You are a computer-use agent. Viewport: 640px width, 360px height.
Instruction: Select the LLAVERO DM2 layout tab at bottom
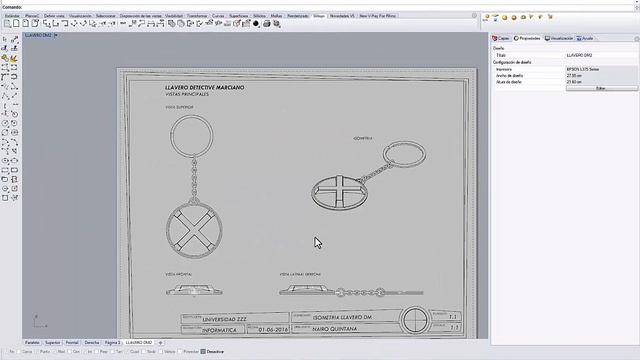[x=139, y=343]
